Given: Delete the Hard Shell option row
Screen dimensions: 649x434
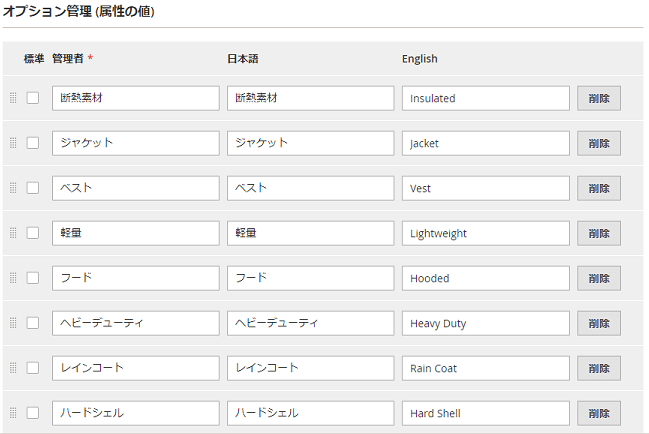Looking at the screenshot, I should coord(598,413).
